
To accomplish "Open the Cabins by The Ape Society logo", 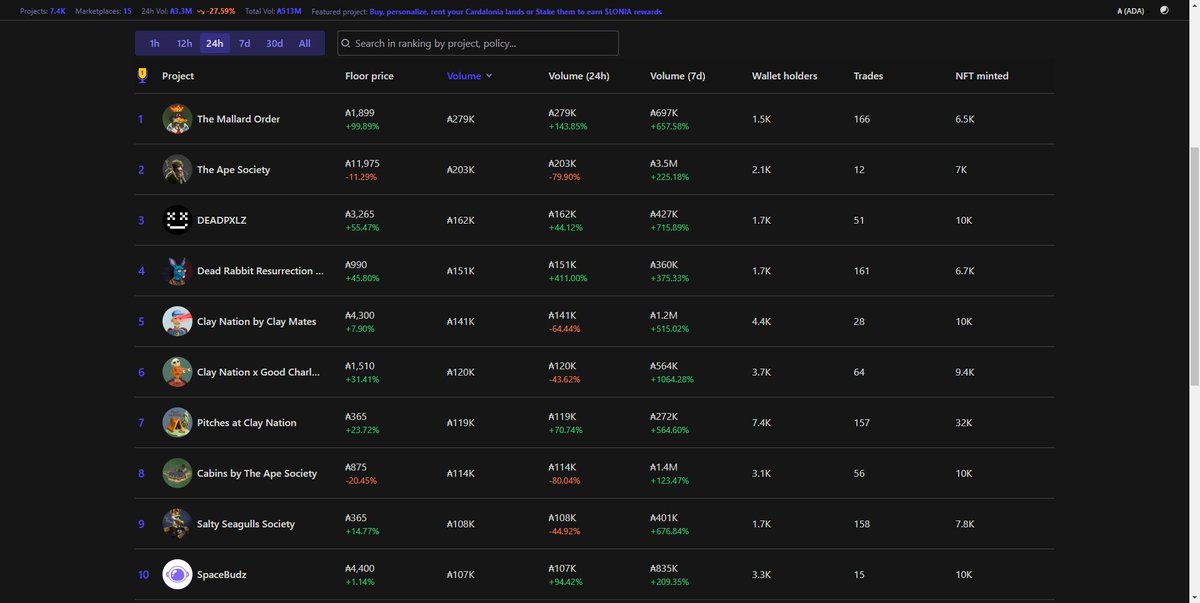I will [x=176, y=472].
